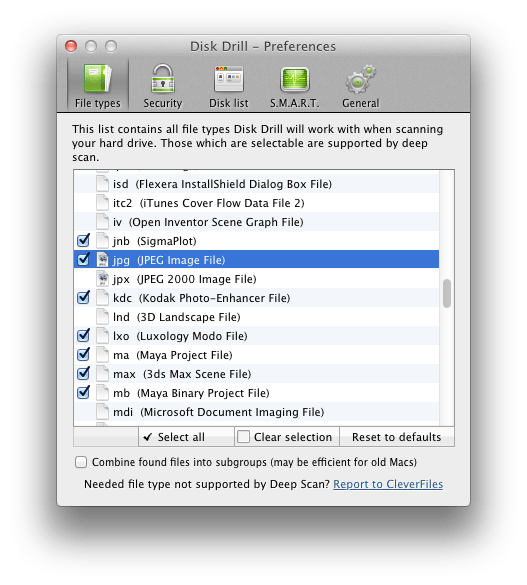527x585 pixels.
Task: Click the lnd file document icon
Action: pos(102,317)
